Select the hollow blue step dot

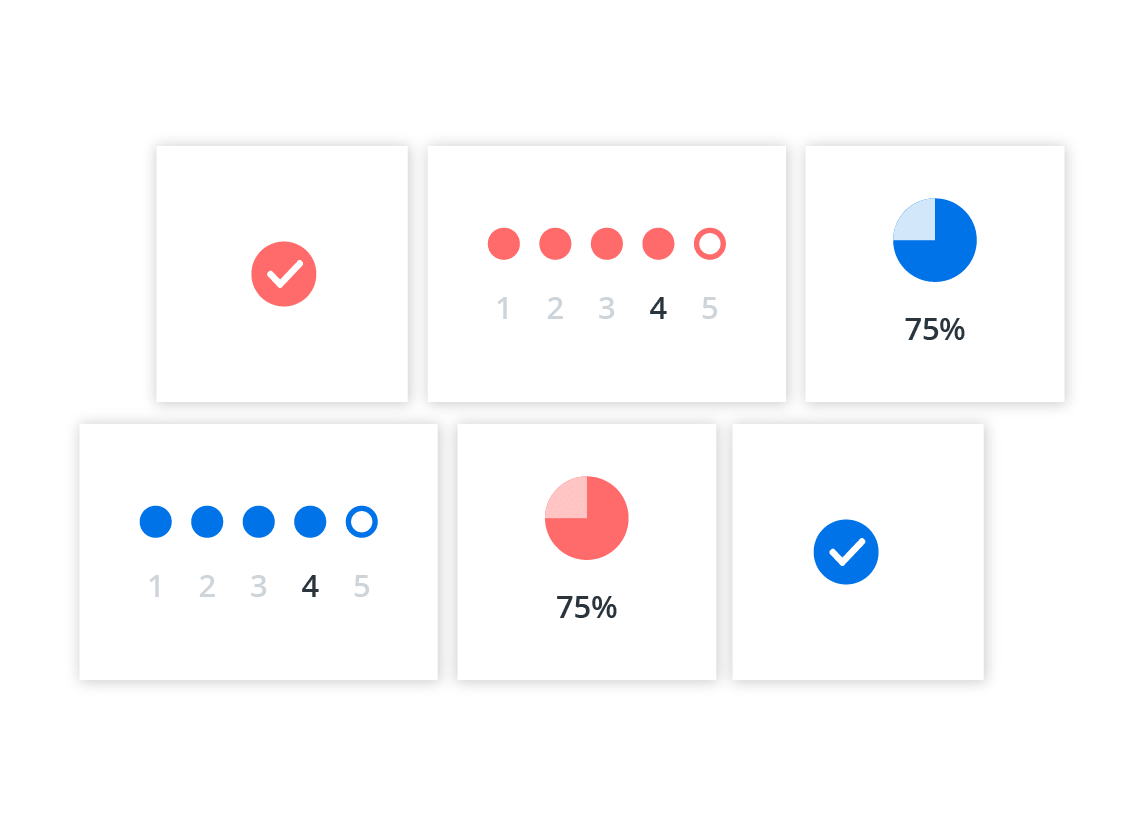(x=362, y=522)
